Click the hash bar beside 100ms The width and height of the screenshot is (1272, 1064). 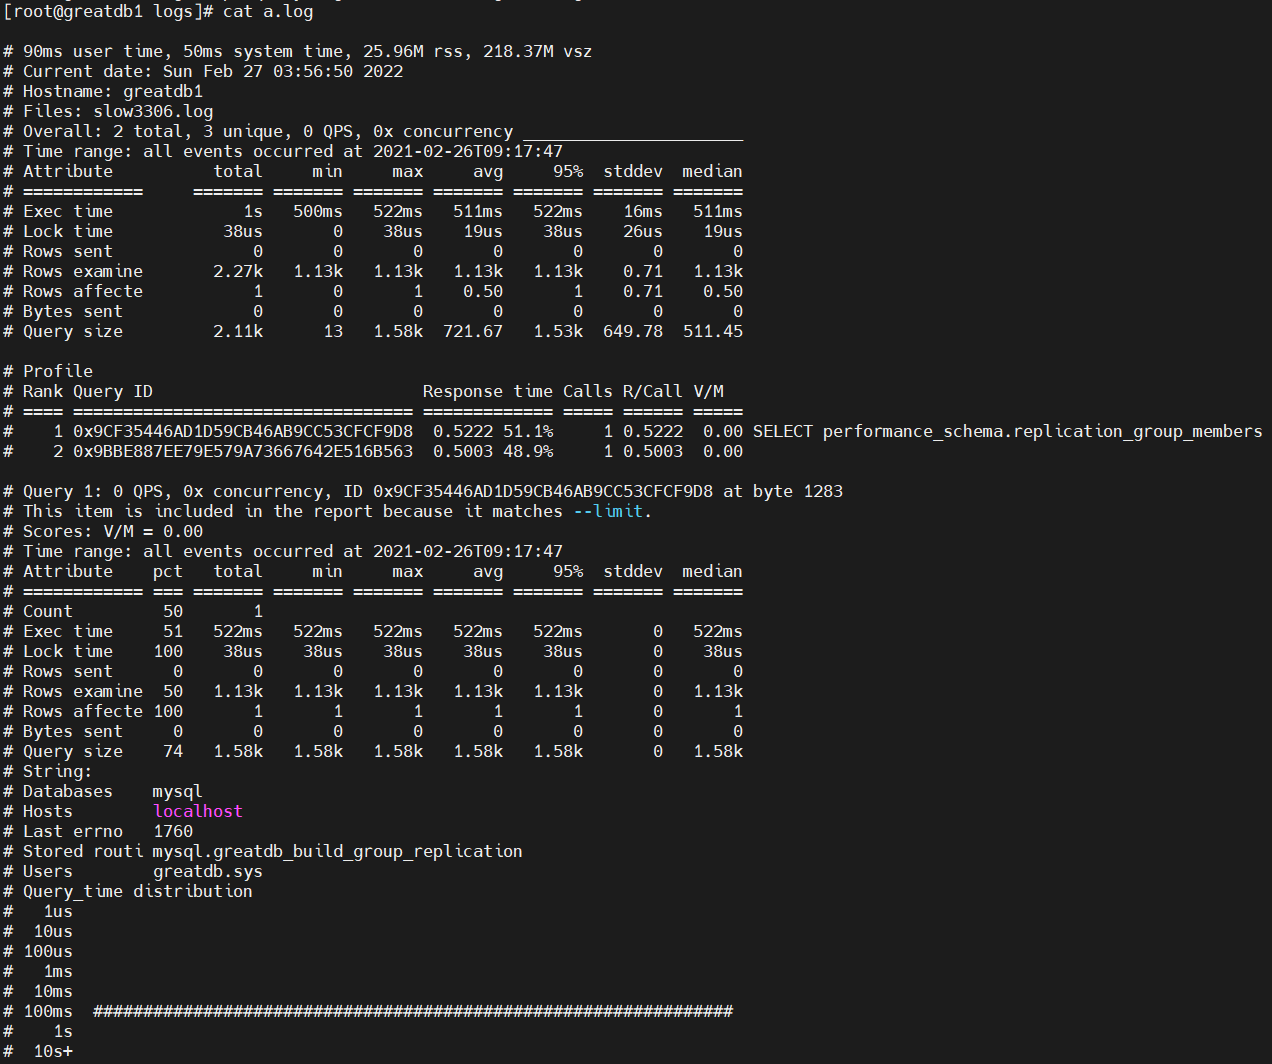[413, 1011]
